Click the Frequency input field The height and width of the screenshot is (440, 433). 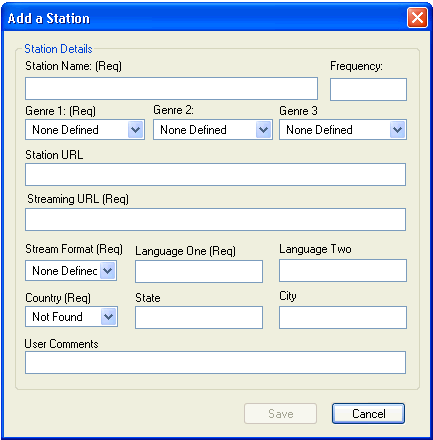click(x=368, y=89)
